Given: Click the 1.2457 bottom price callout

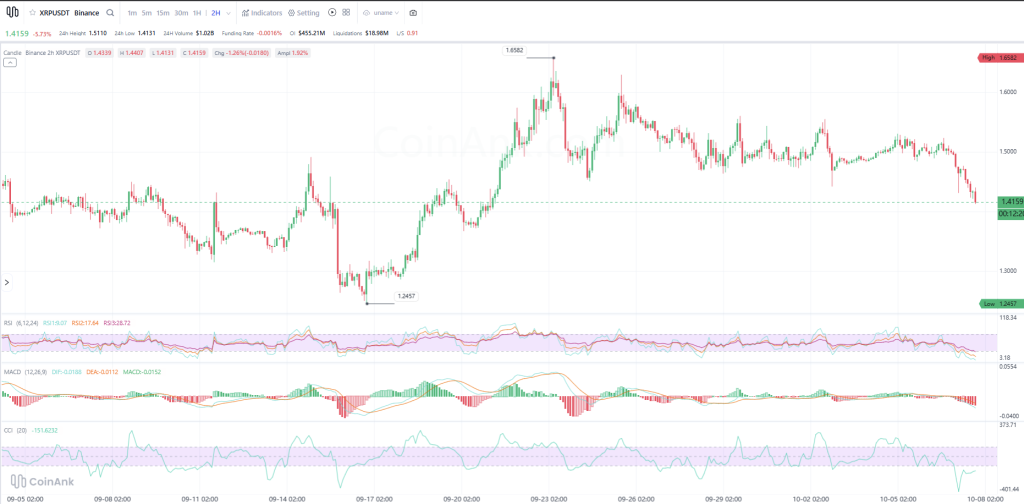Looking at the screenshot, I should tap(406, 296).
